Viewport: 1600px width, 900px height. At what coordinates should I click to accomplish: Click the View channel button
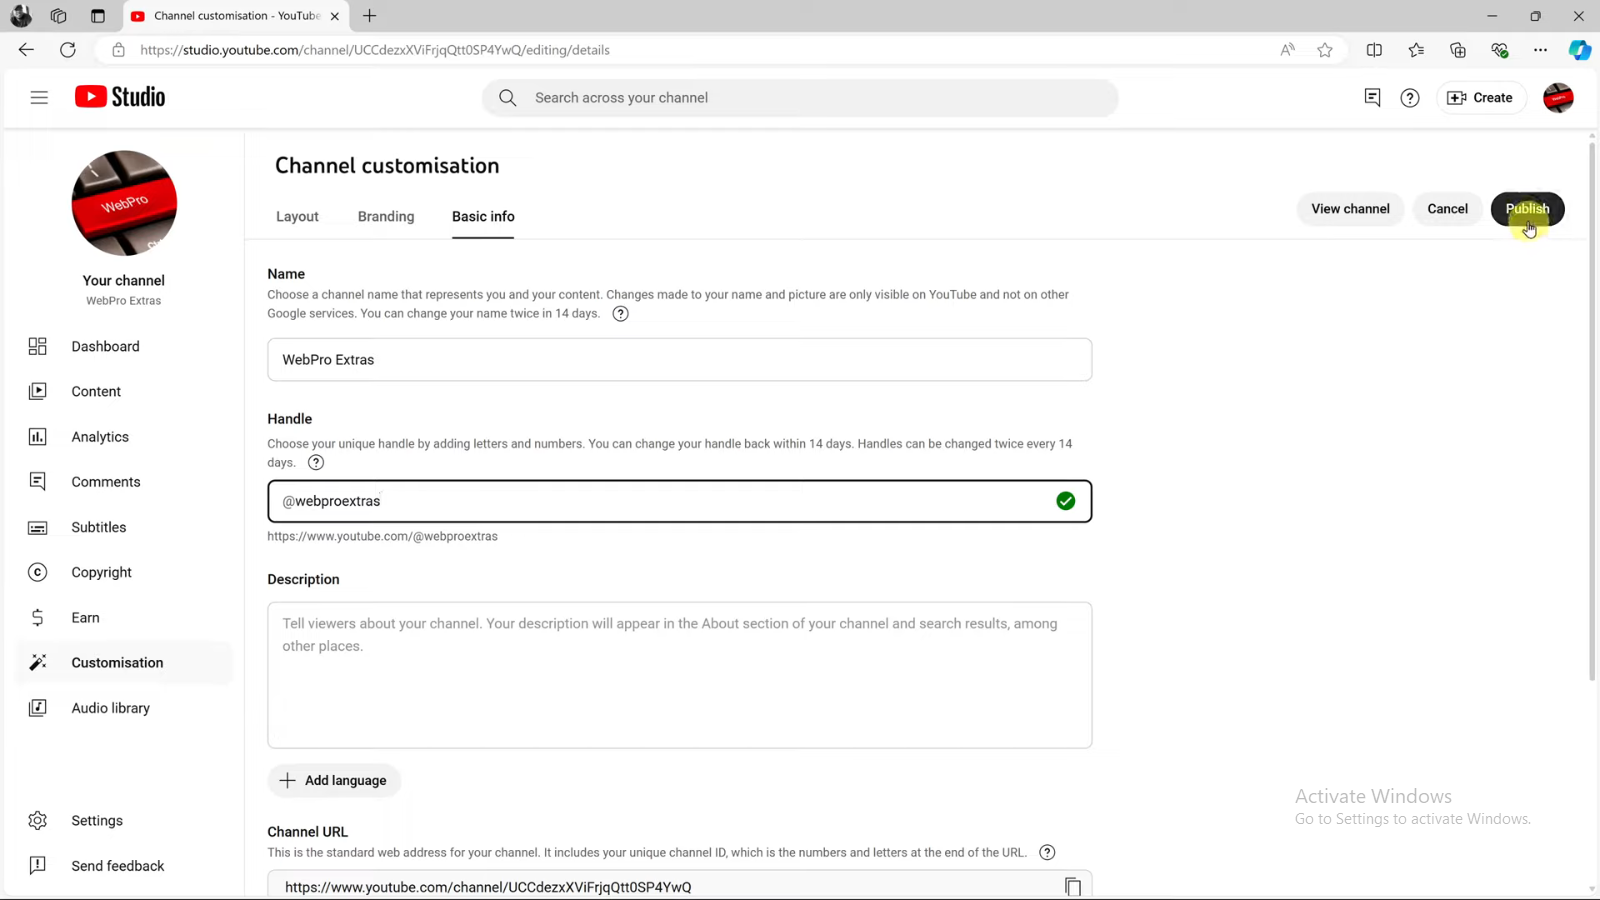(x=1350, y=209)
